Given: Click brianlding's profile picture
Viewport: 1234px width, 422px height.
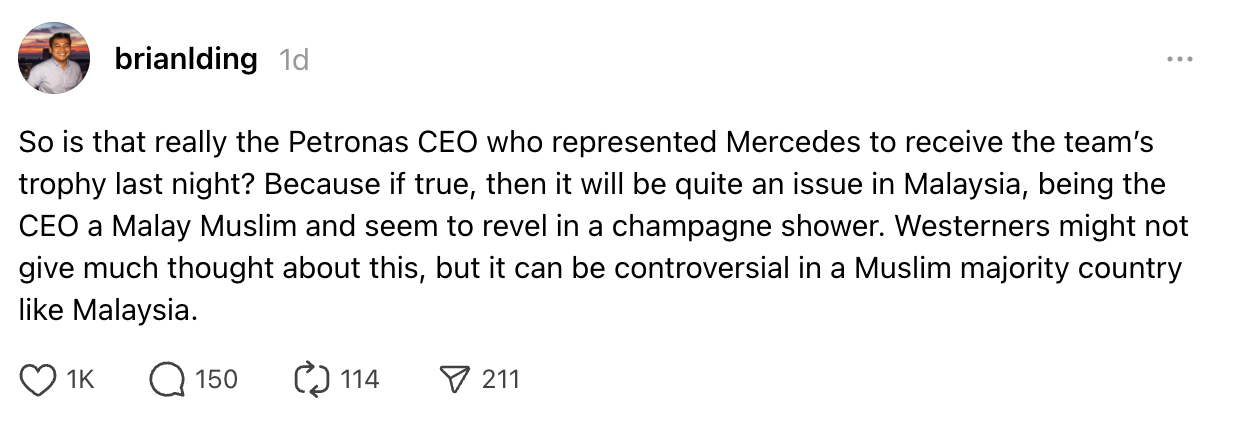Looking at the screenshot, I should point(54,58).
